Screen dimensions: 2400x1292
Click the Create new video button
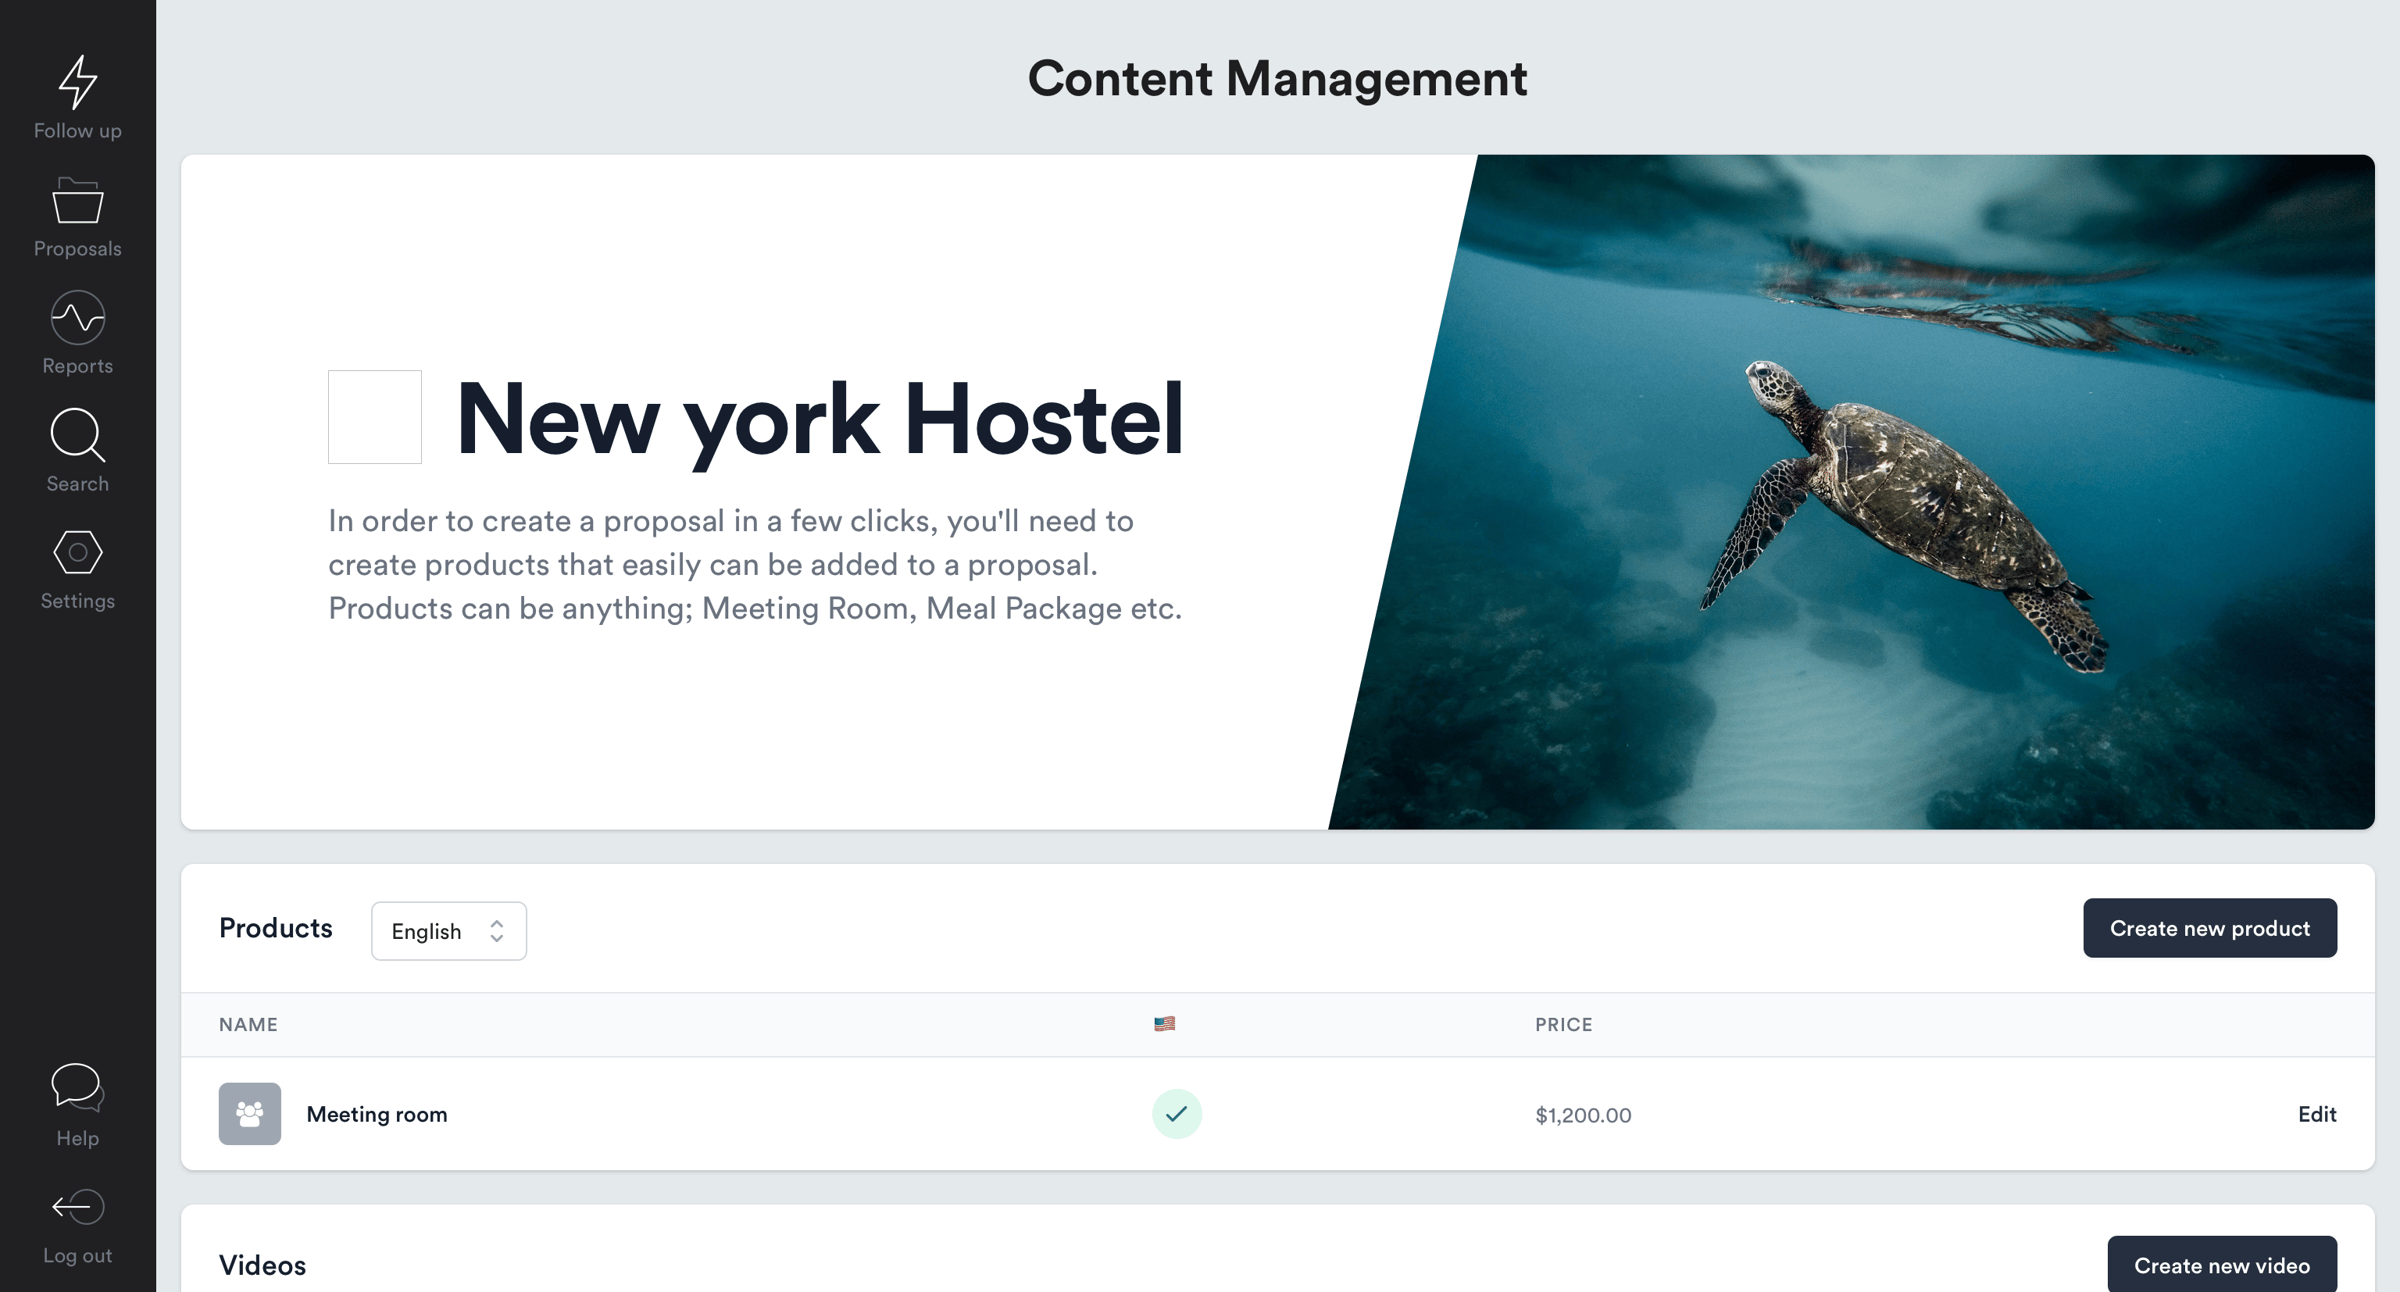pyautogui.click(x=2222, y=1265)
